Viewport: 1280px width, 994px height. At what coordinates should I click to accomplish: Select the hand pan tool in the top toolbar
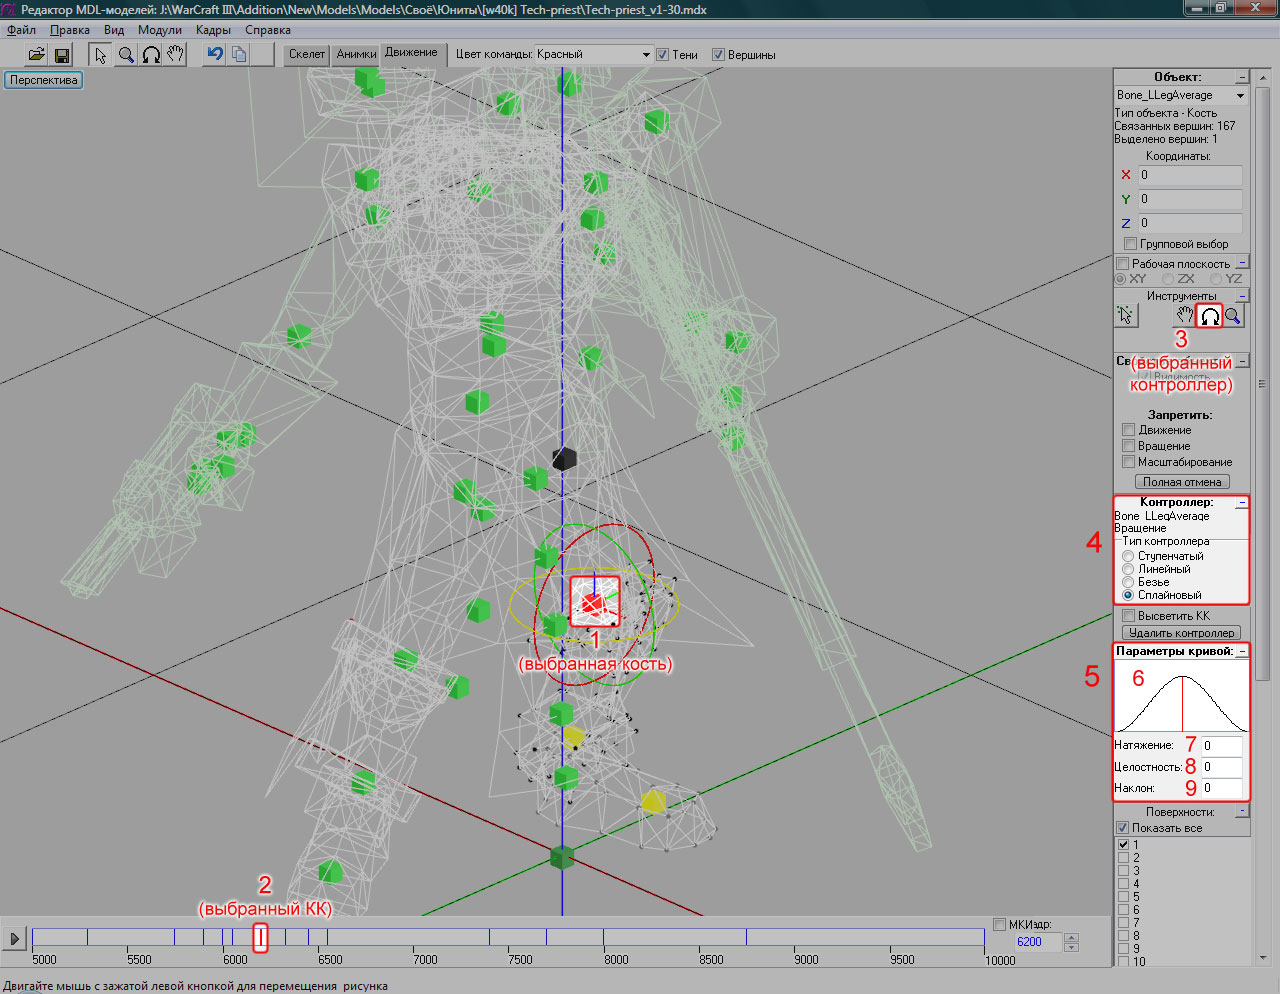coord(176,55)
